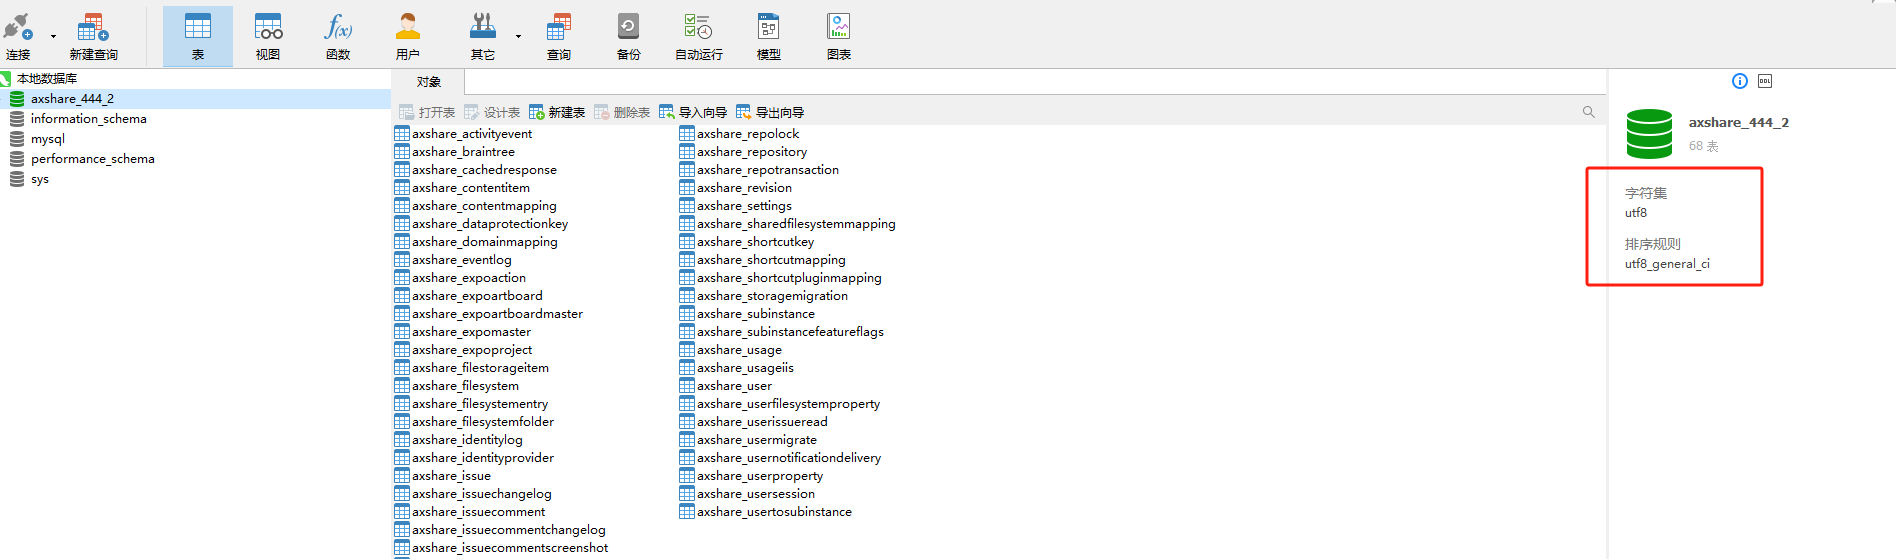Viewport: 1896px width, 559px height.
Task: Open the 模型 (Model) toolbar icon
Action: click(x=768, y=36)
